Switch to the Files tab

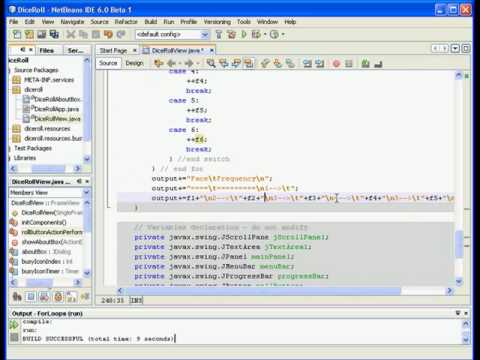coord(47,50)
